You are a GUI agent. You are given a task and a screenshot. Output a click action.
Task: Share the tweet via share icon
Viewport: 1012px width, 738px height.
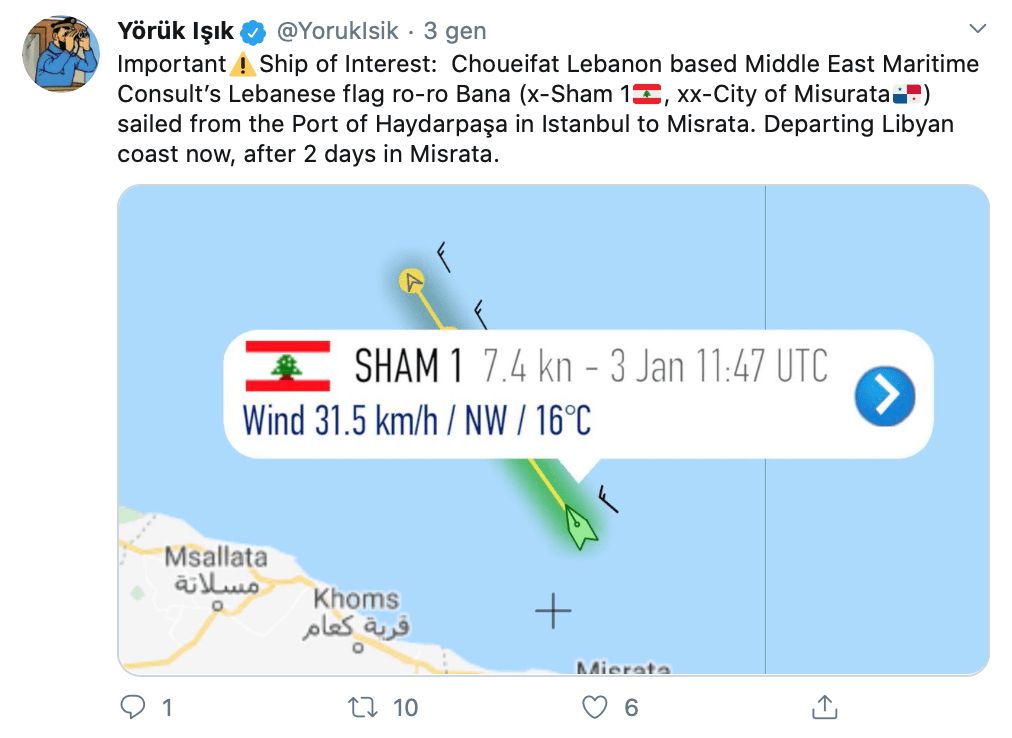pyautogui.click(x=824, y=708)
